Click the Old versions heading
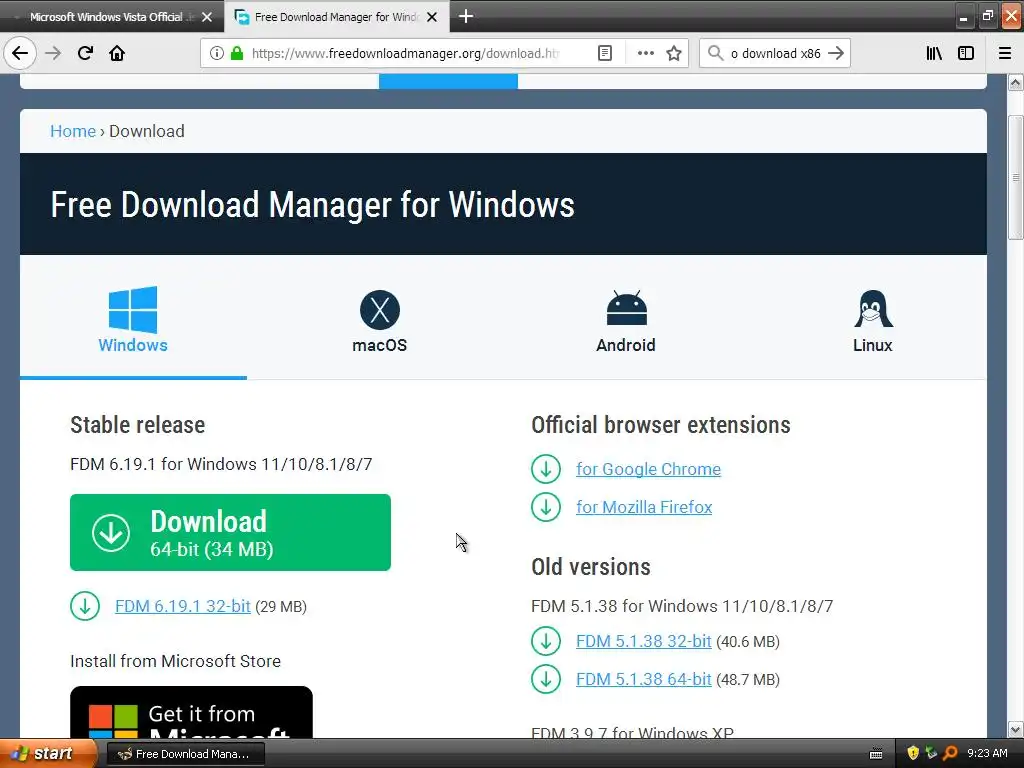Image resolution: width=1024 pixels, height=768 pixels. coord(591,567)
